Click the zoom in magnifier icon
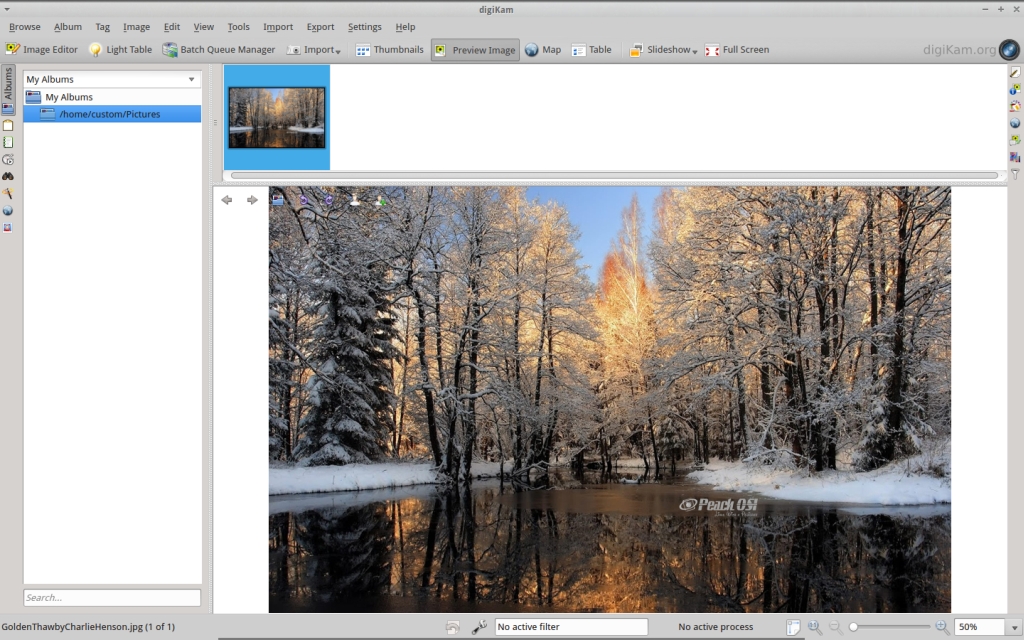1024x640 pixels. (941, 627)
